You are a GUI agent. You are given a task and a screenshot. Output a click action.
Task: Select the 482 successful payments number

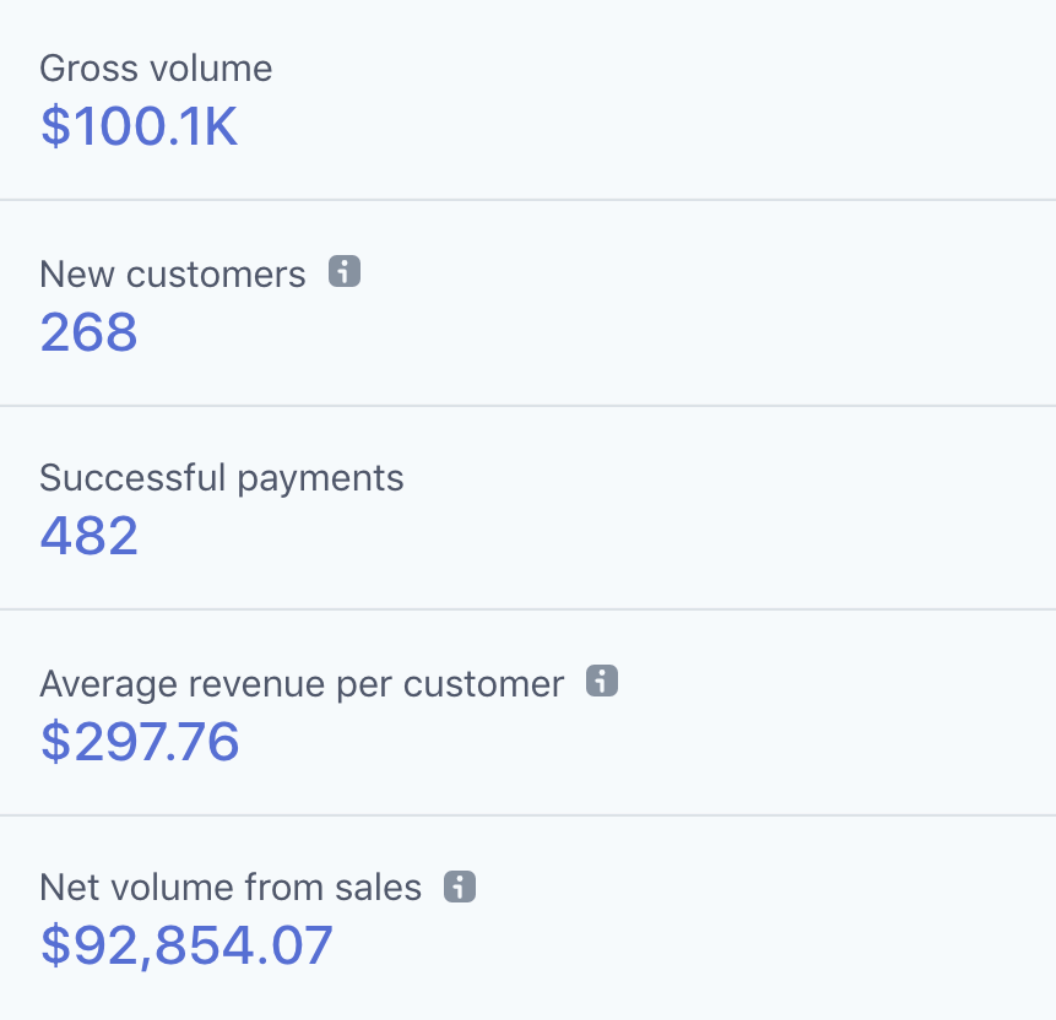coord(89,536)
